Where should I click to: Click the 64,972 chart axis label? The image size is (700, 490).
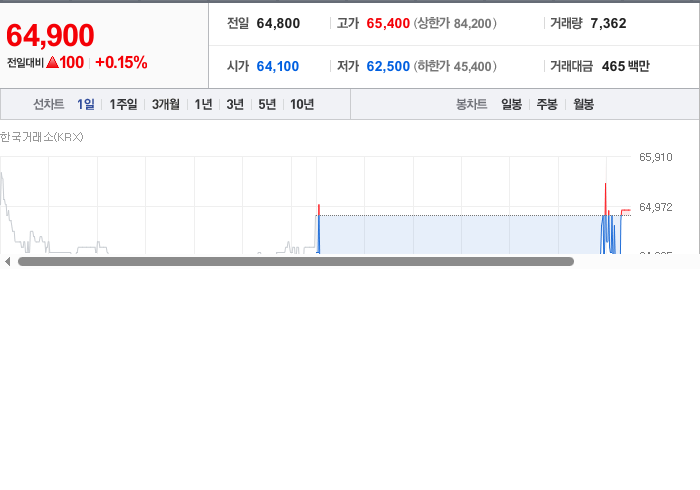pos(655,207)
